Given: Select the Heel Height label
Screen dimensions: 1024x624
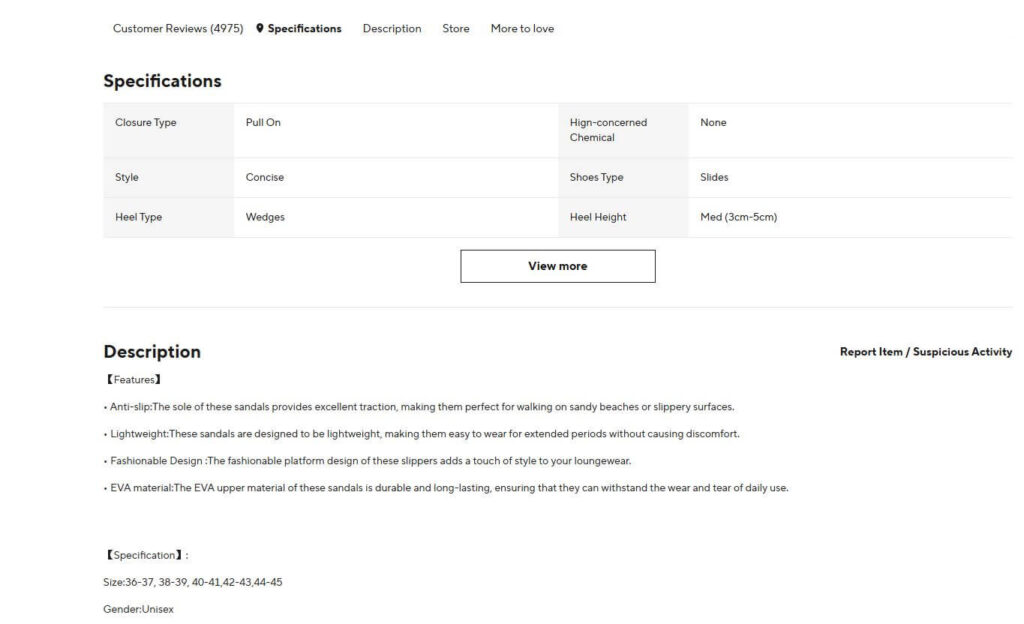Looking at the screenshot, I should click(x=598, y=217).
